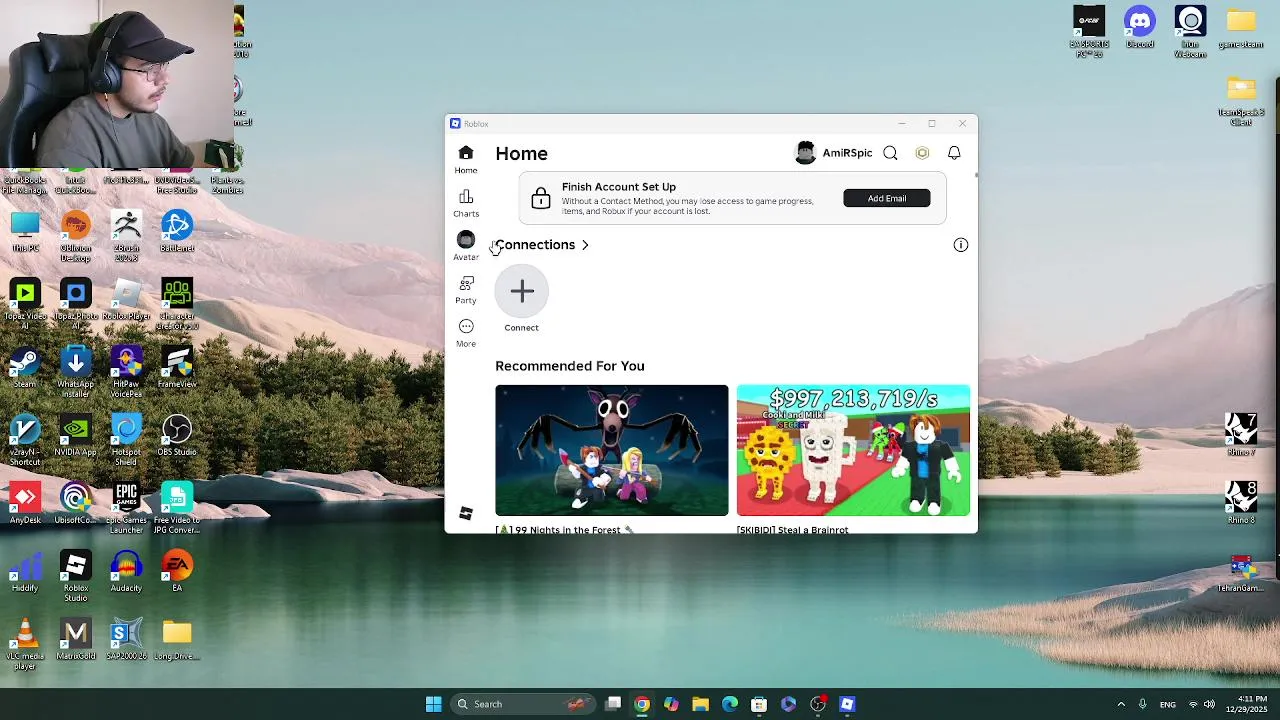This screenshot has width=1280, height=720.
Task: Click the plus Connect circle
Action: point(522,291)
